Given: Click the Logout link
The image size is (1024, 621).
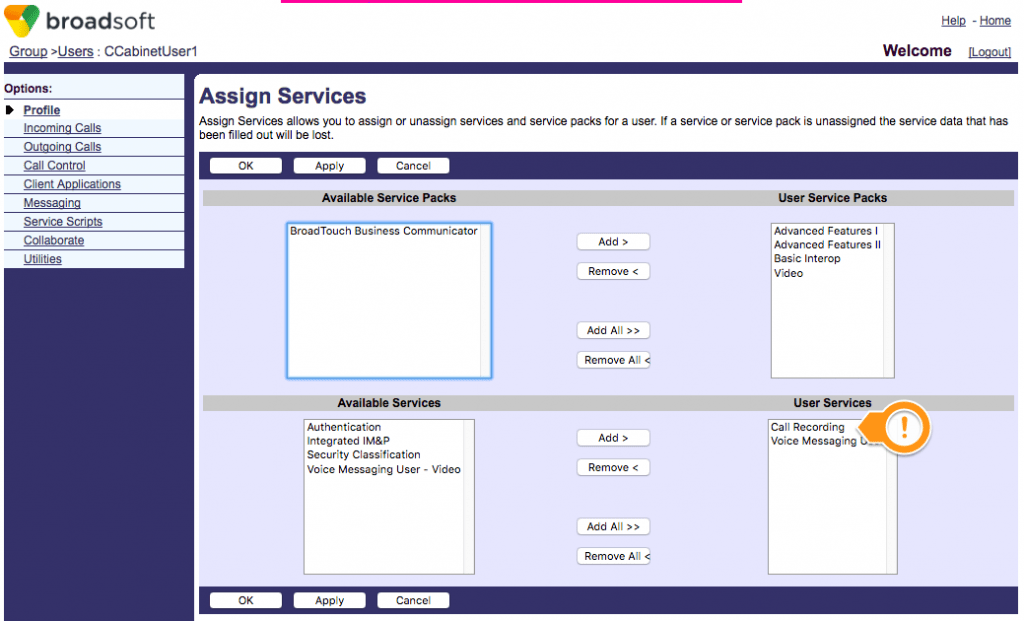Looking at the screenshot, I should tap(988, 51).
